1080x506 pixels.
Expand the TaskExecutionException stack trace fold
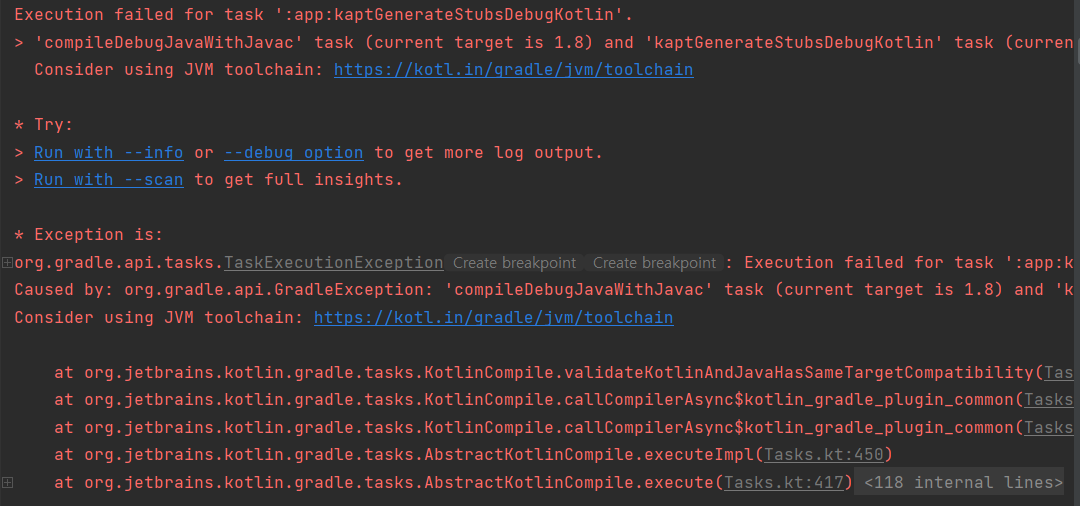coord(7,262)
